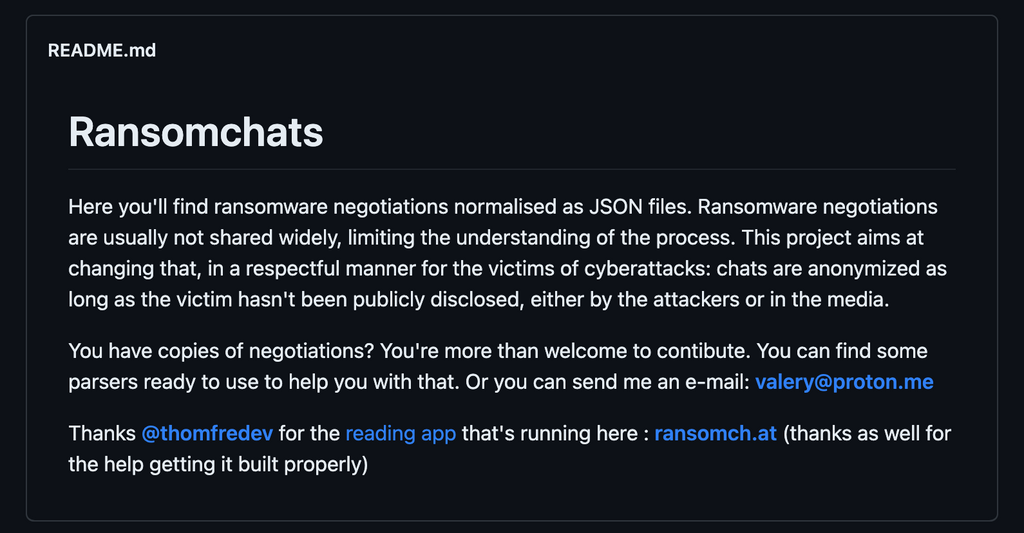Open the reading app link
This screenshot has width=1024, height=533.
click(x=400, y=433)
